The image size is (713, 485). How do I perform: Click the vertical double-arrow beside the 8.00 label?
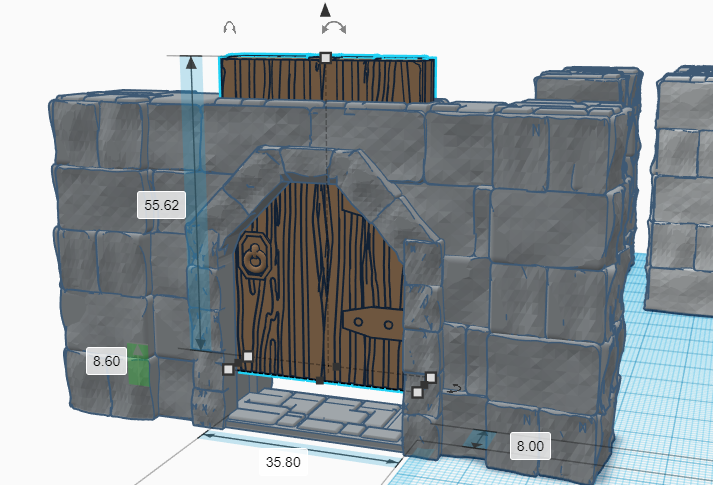point(481,440)
